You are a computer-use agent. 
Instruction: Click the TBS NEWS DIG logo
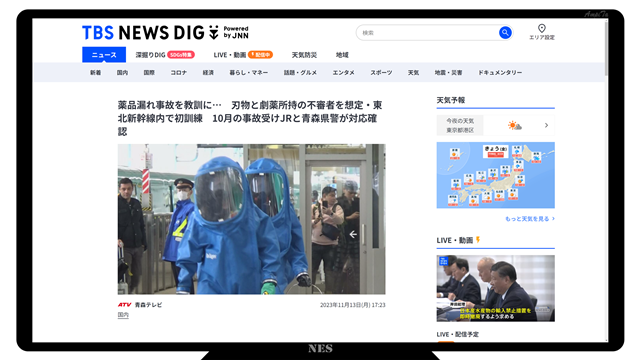pyautogui.click(x=165, y=33)
